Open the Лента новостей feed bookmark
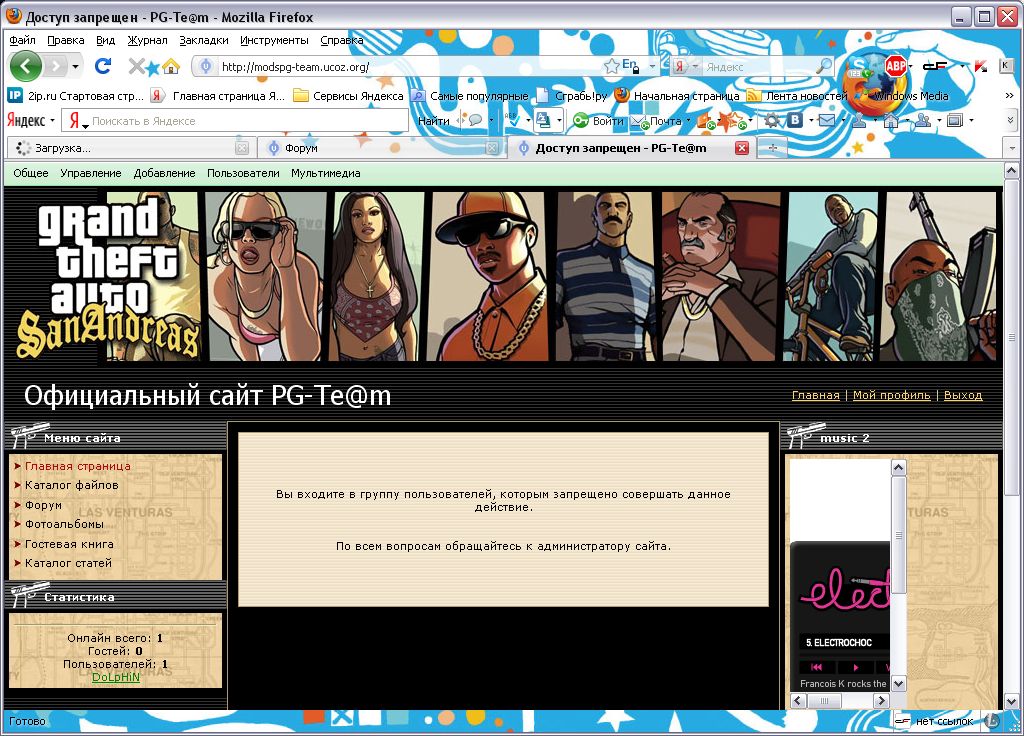Screen dimensions: 1024x736 797,96
